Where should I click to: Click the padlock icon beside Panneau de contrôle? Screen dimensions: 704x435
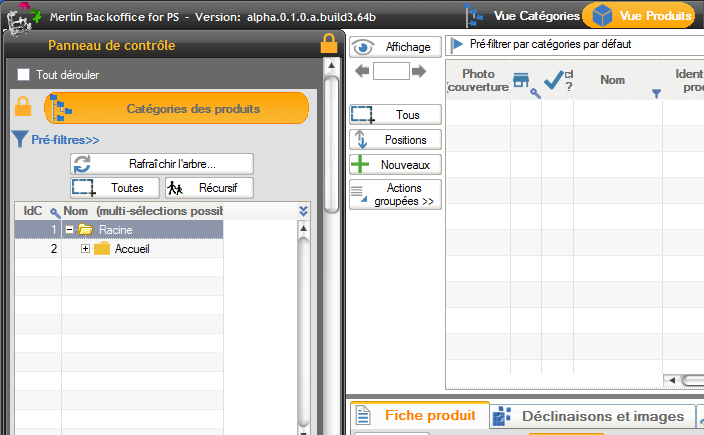point(329,44)
